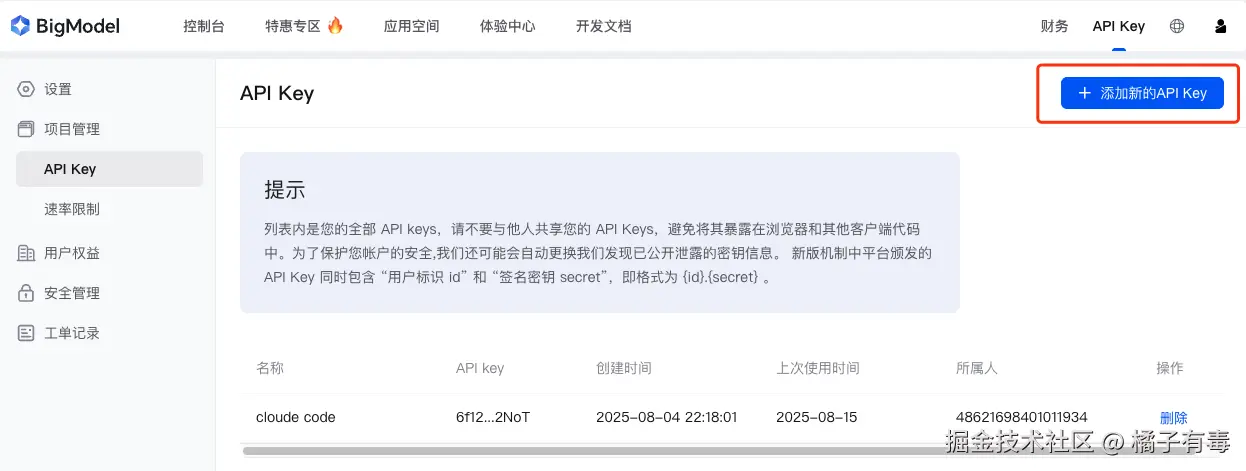Image resolution: width=1246 pixels, height=471 pixels.
Task: Click the 'cloude code' name cell
Action: coord(296,417)
